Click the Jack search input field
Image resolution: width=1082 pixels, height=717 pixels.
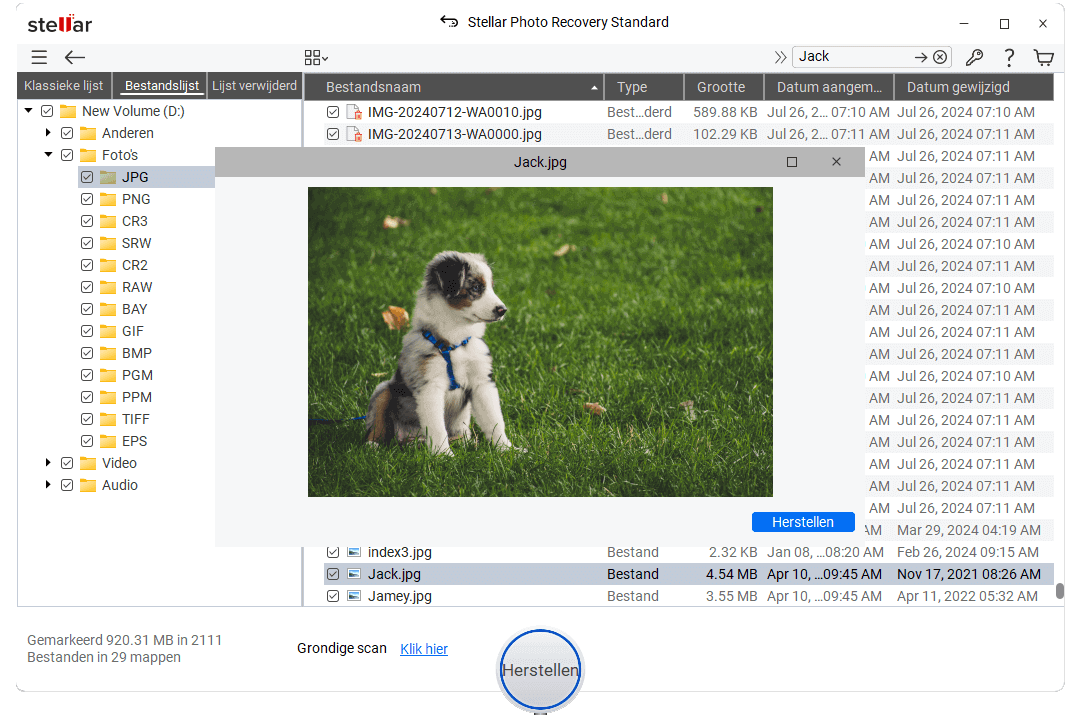tap(850, 57)
